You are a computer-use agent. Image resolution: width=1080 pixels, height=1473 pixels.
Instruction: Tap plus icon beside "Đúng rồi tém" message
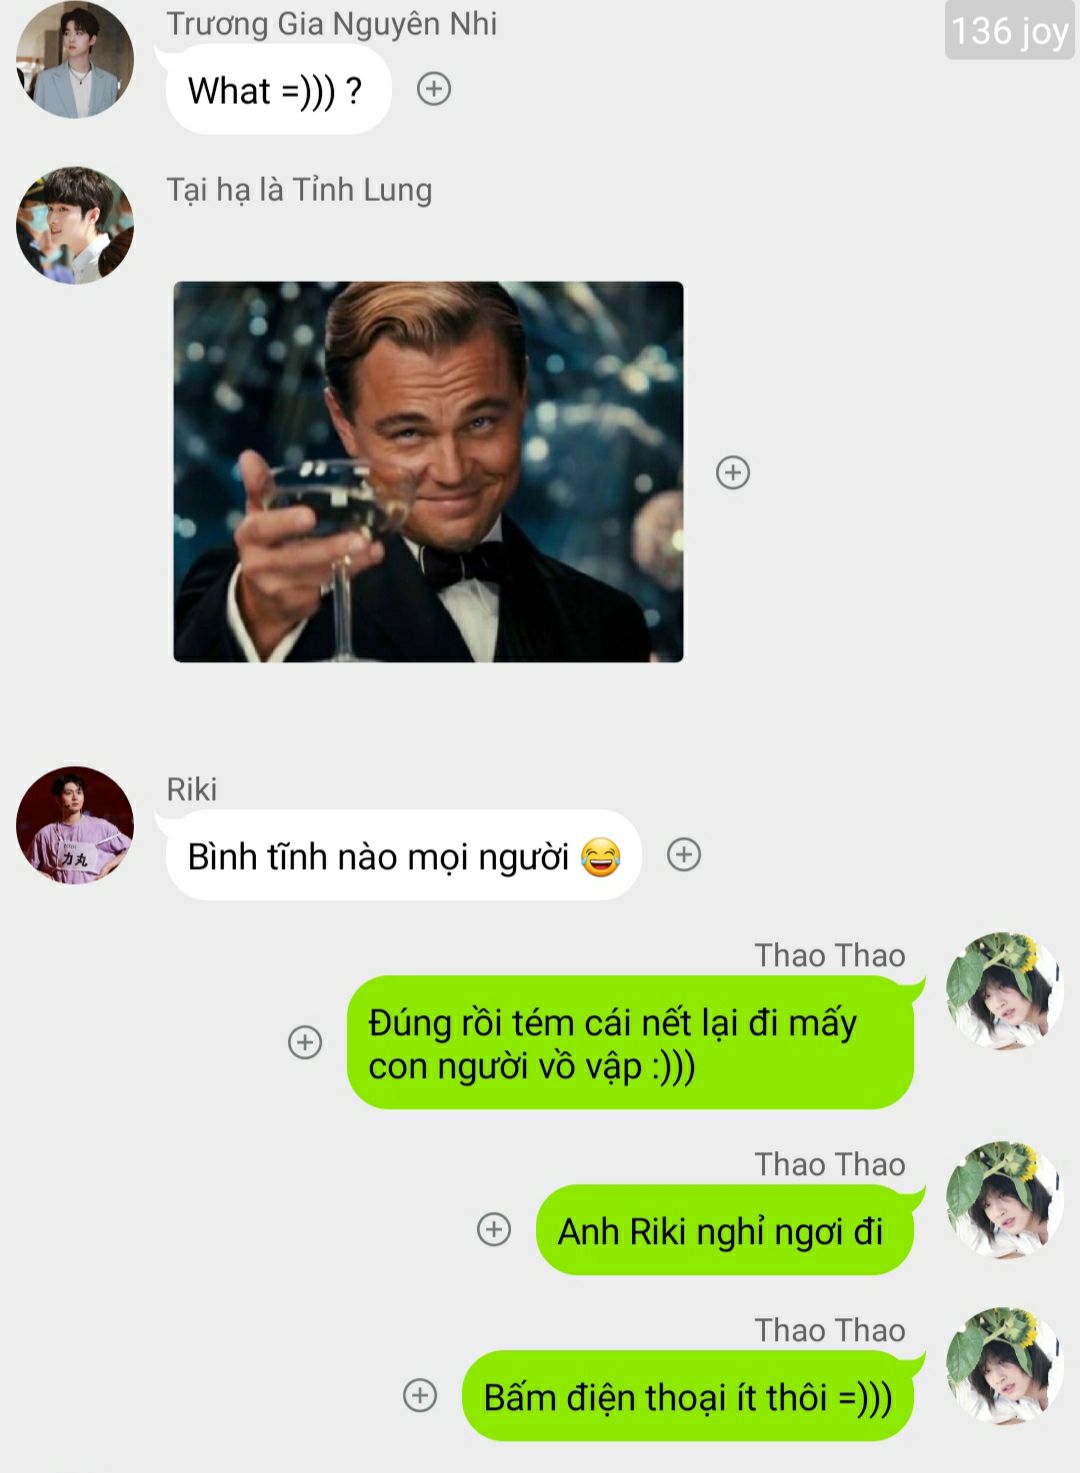click(x=305, y=1042)
